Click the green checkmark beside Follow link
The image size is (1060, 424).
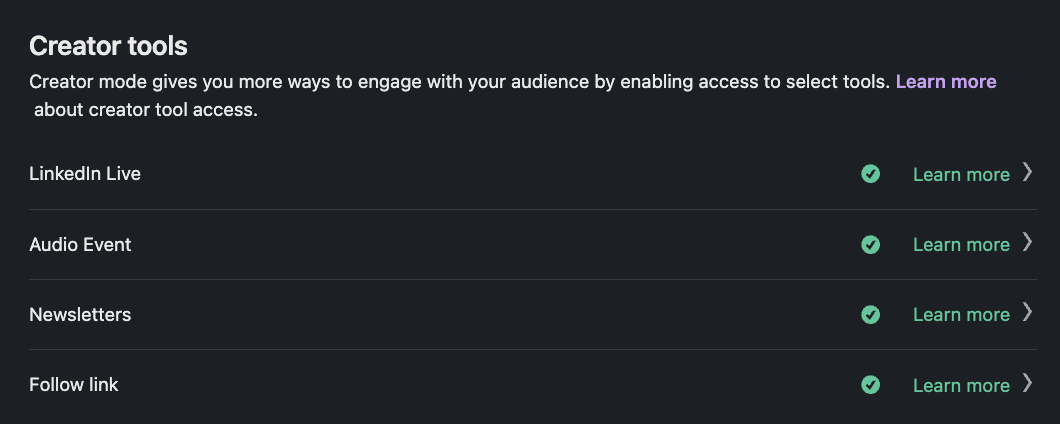pos(871,385)
